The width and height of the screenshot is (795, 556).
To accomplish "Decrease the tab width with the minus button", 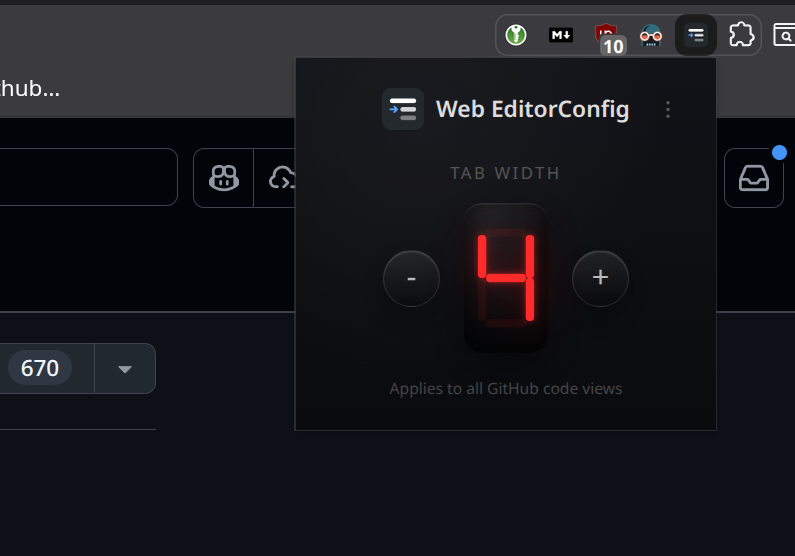I will click(411, 278).
